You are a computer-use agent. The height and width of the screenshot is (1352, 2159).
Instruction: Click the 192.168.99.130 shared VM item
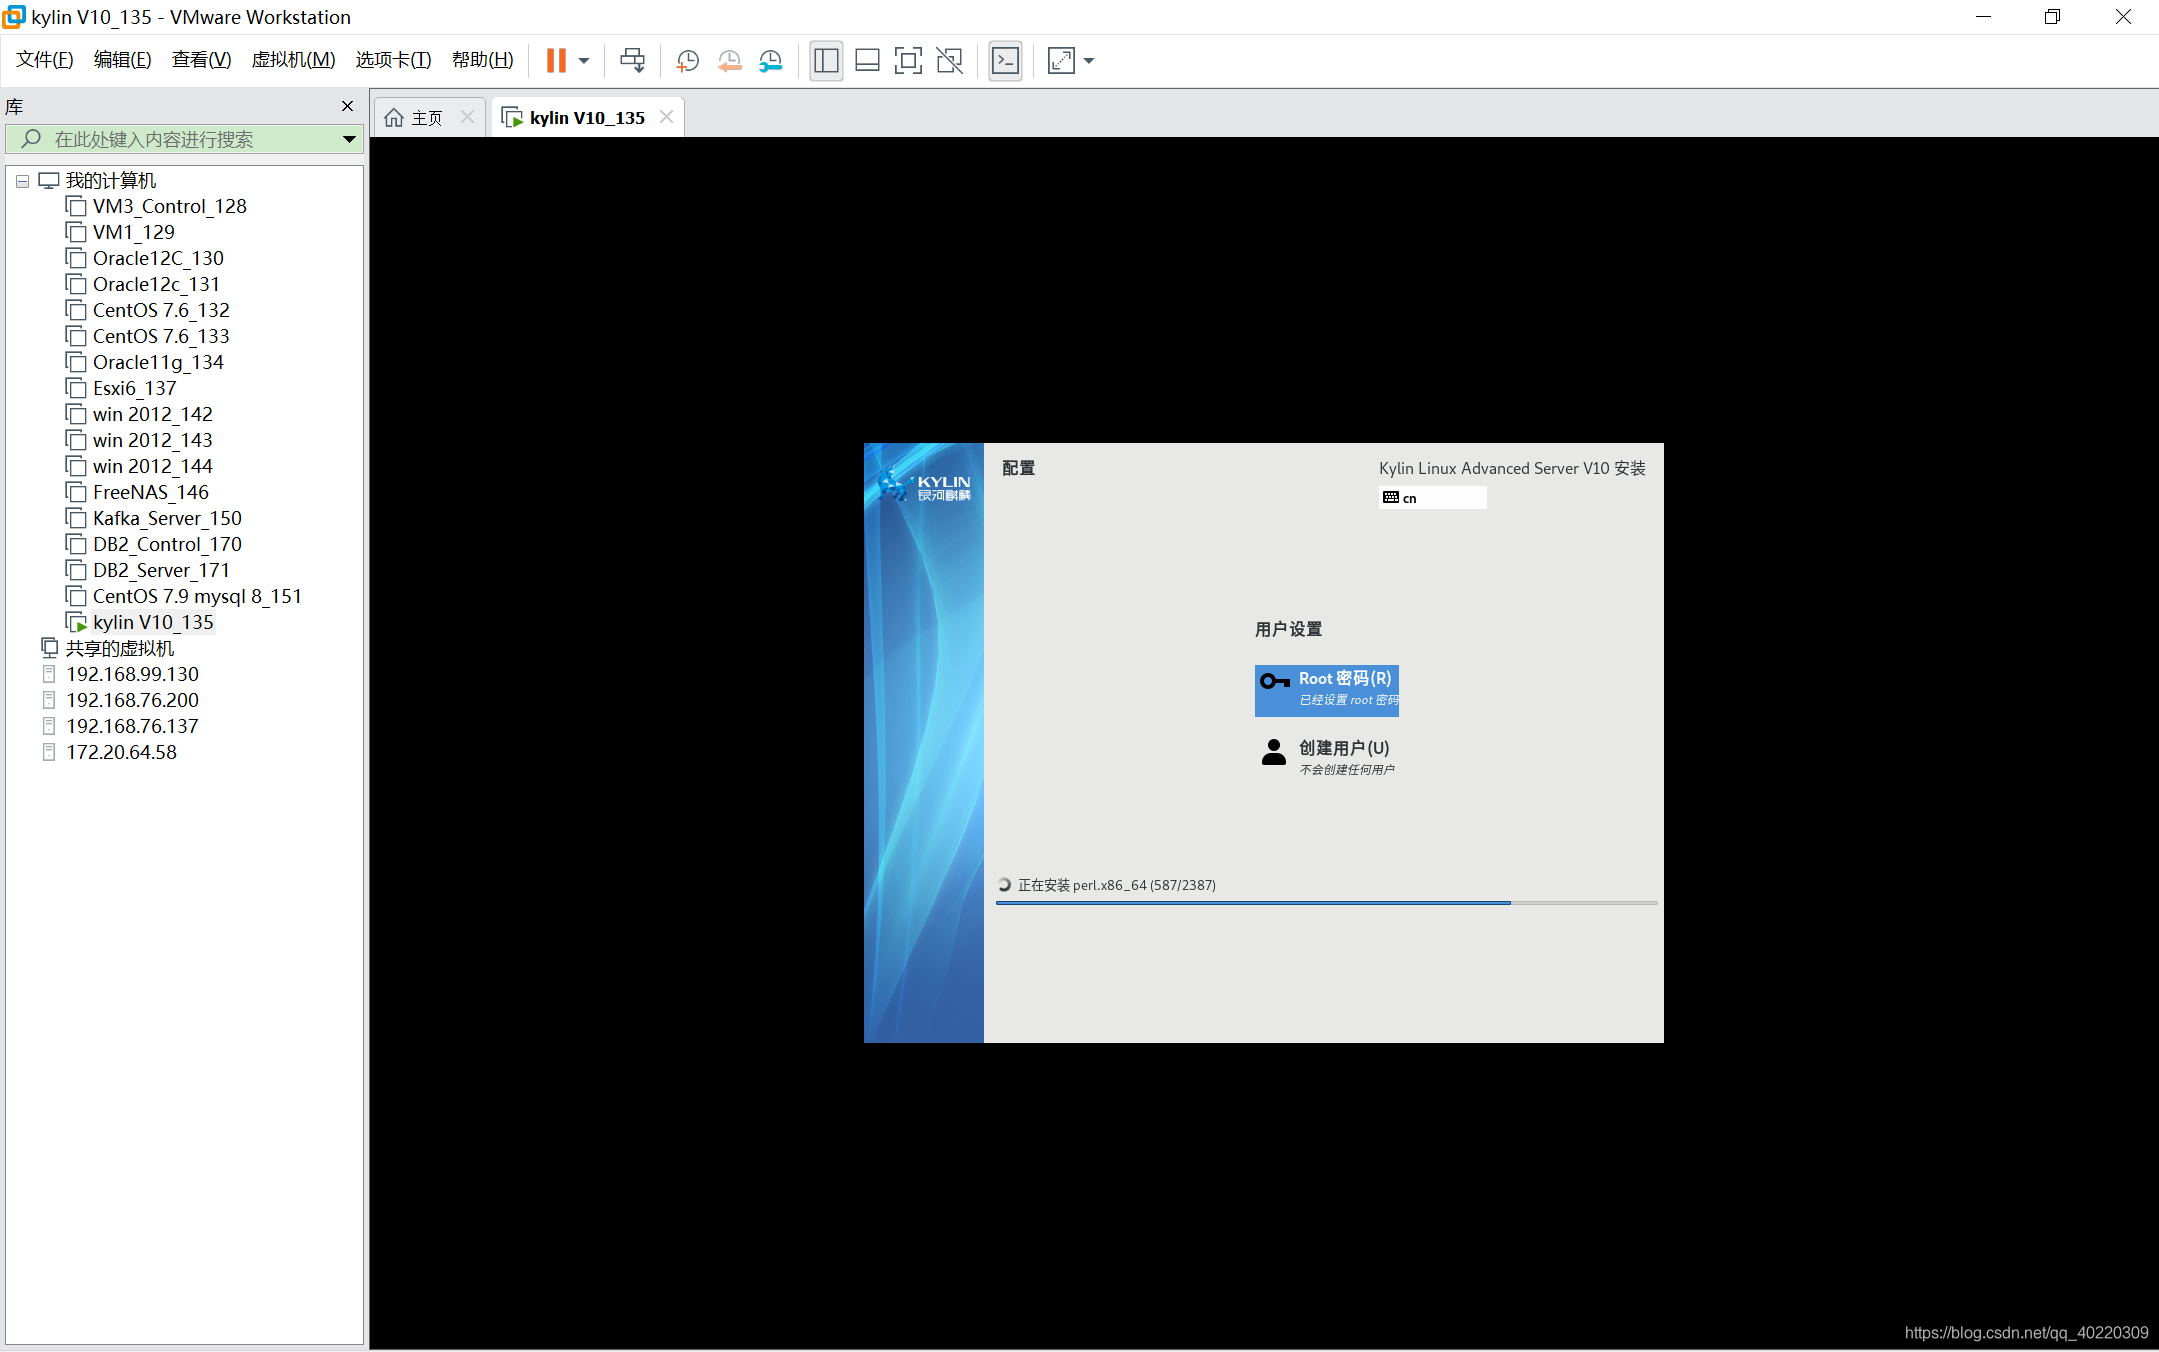[134, 673]
